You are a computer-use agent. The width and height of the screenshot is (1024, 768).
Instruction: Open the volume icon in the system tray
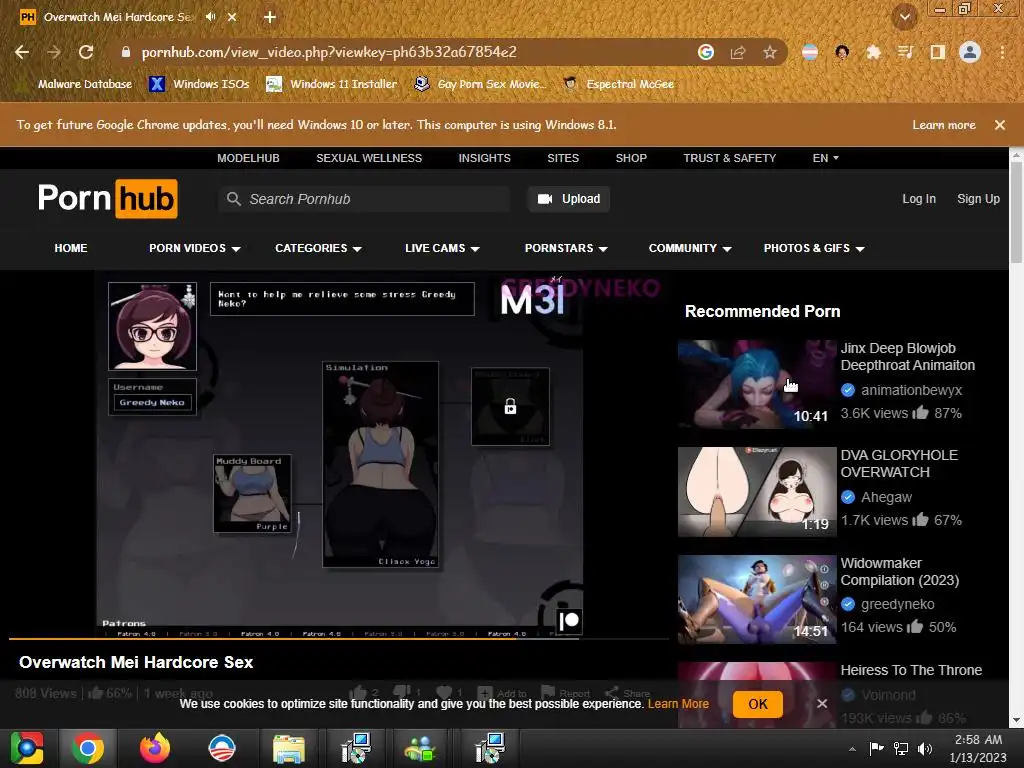click(925, 748)
